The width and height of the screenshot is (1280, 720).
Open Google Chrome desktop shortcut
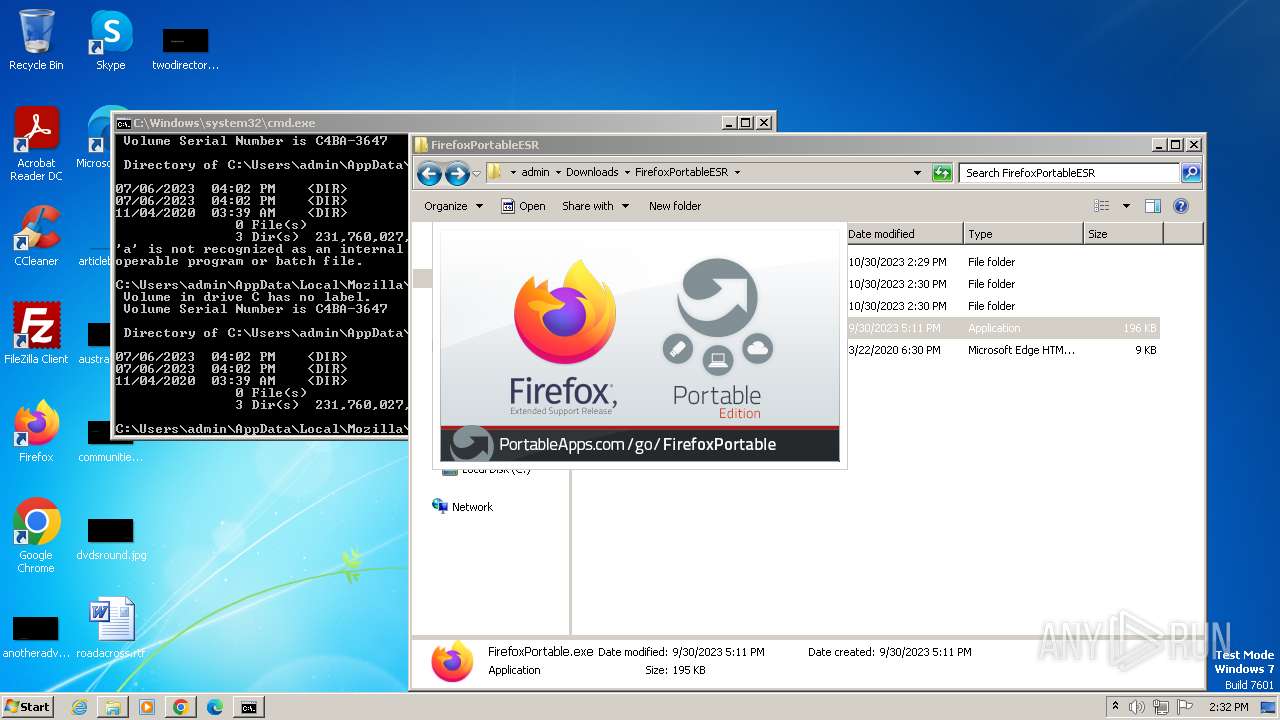coord(36,536)
